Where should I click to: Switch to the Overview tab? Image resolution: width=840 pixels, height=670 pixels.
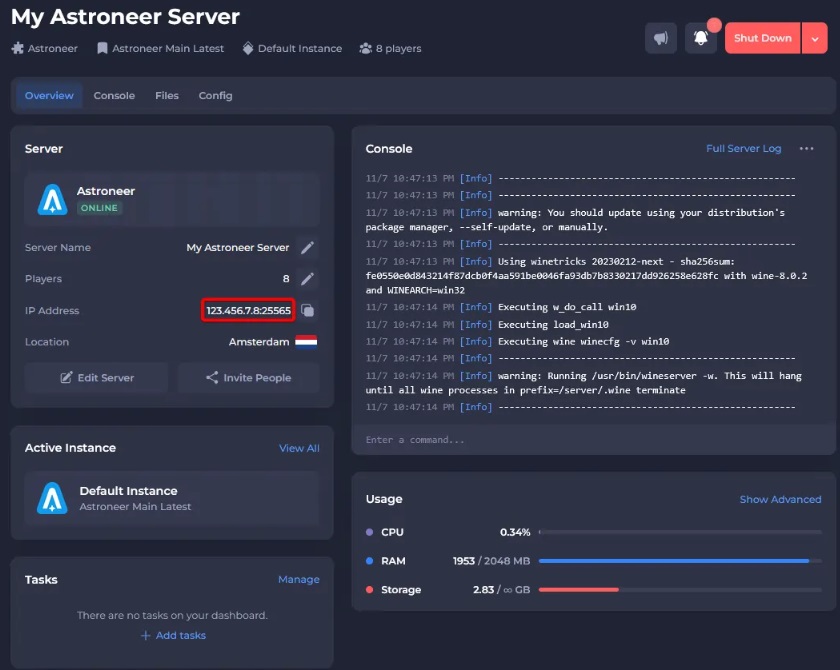tap(49, 95)
